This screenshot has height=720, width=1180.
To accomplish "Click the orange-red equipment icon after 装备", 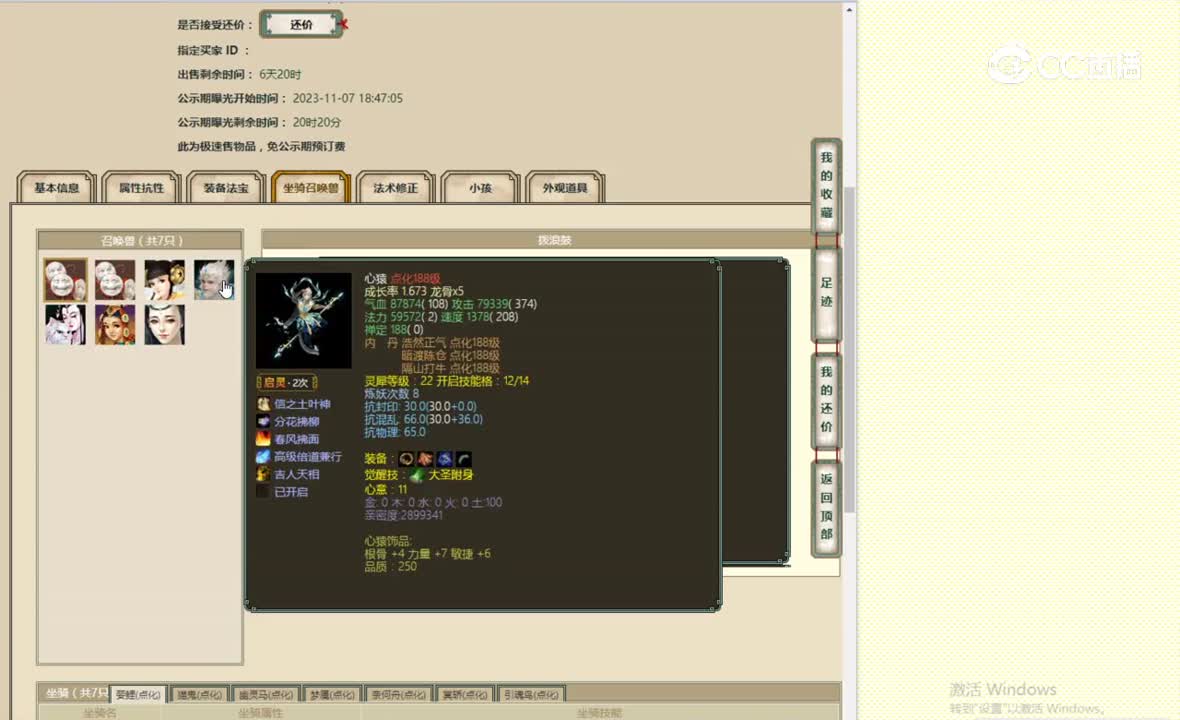I will [425, 459].
